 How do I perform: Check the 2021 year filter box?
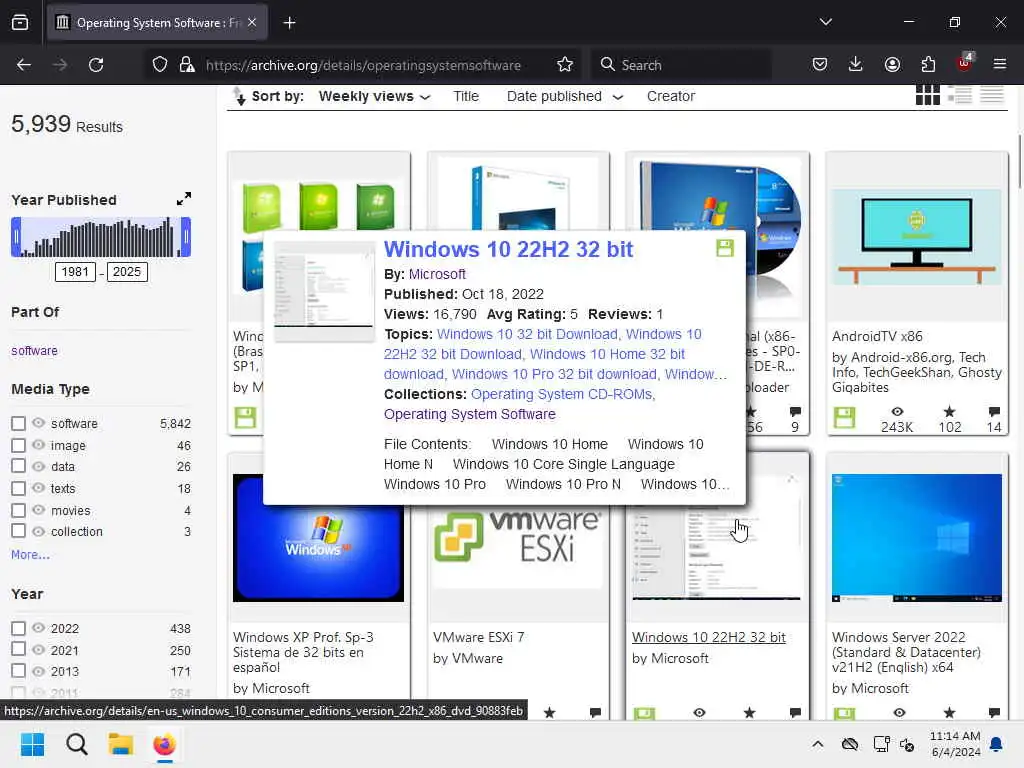(18, 649)
